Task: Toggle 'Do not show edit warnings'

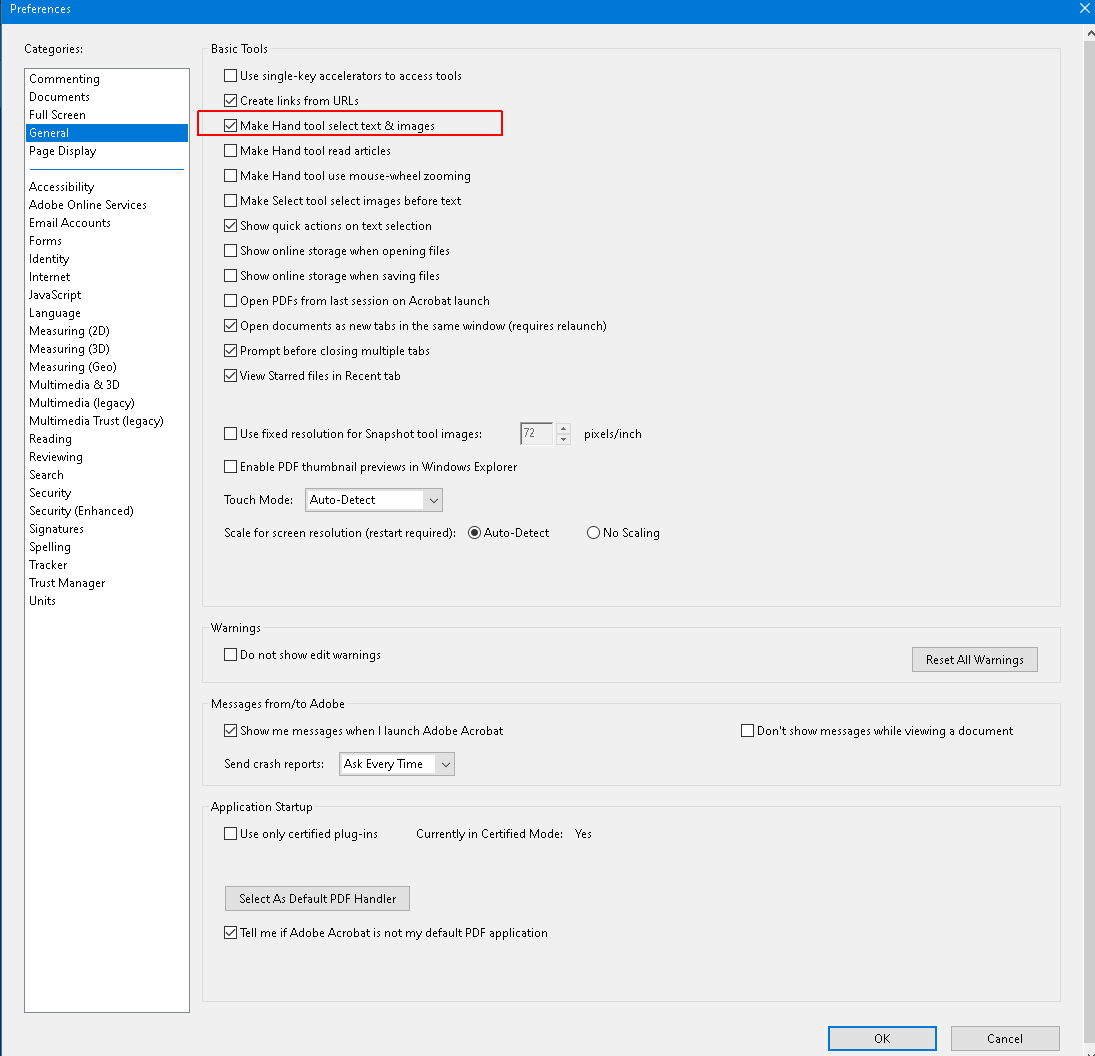Action: 231,653
